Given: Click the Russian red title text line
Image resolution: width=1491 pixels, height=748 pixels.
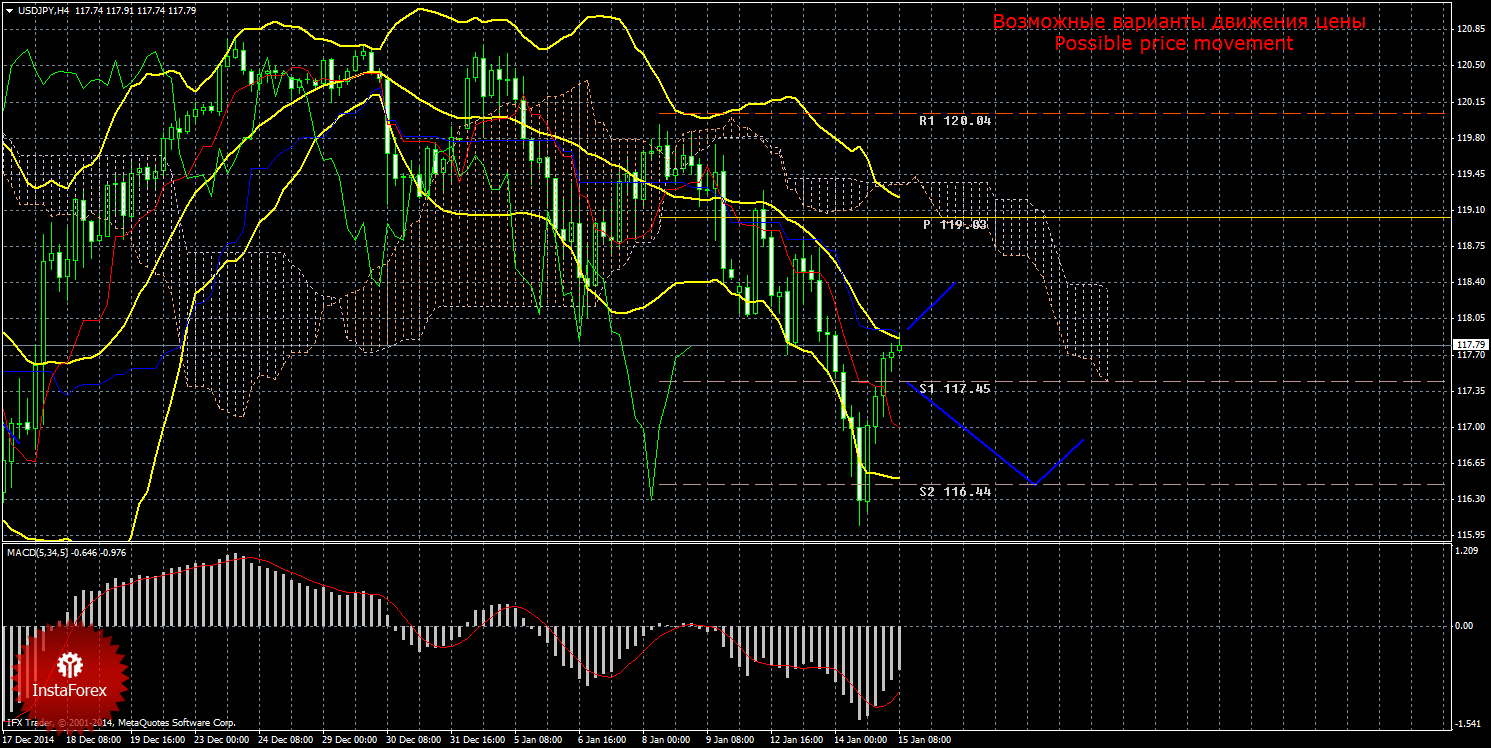Looking at the screenshot, I should pos(1178,22).
